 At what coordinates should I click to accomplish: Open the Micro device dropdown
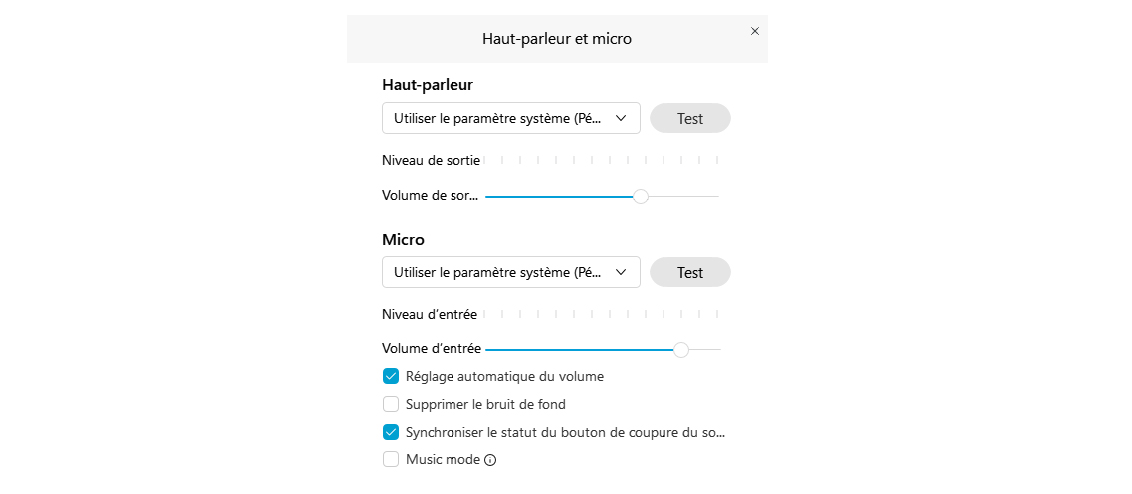(x=511, y=272)
